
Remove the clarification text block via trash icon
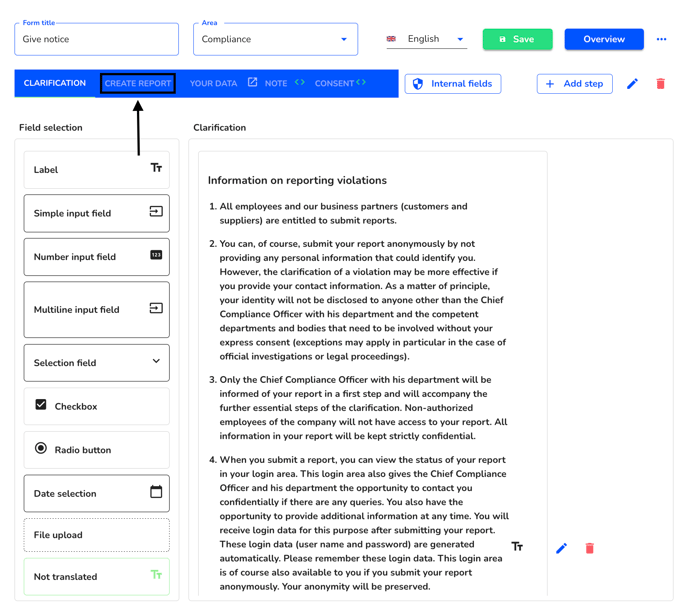point(590,548)
